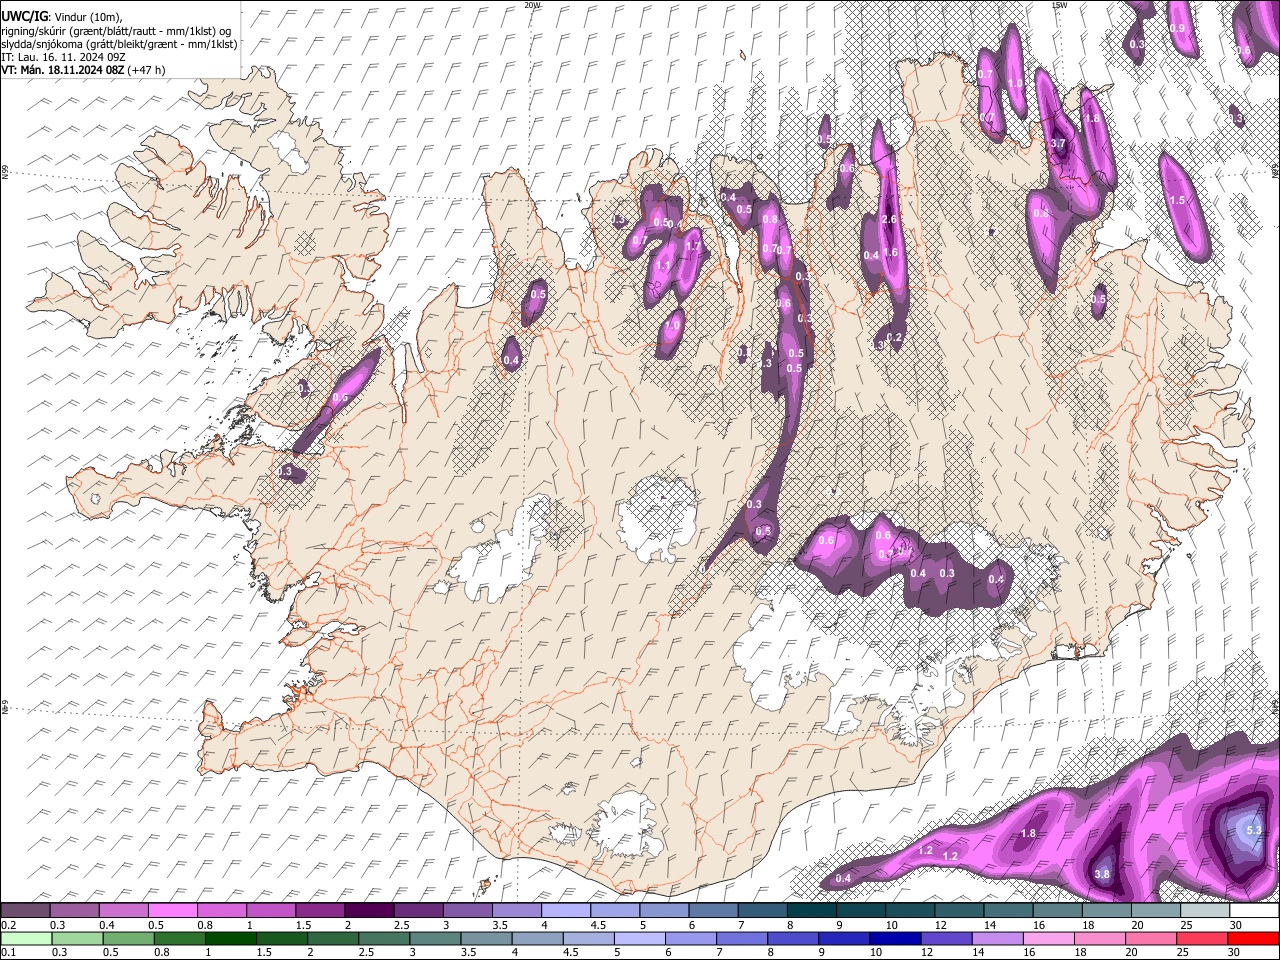Select the top legend row lavender swatch labeled 4

pos(565,910)
